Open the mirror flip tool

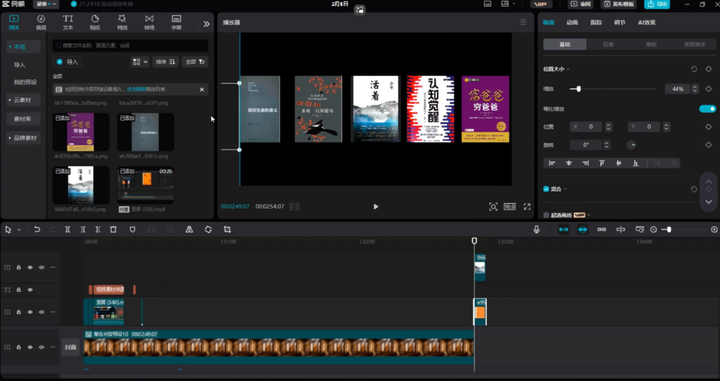[x=189, y=230]
